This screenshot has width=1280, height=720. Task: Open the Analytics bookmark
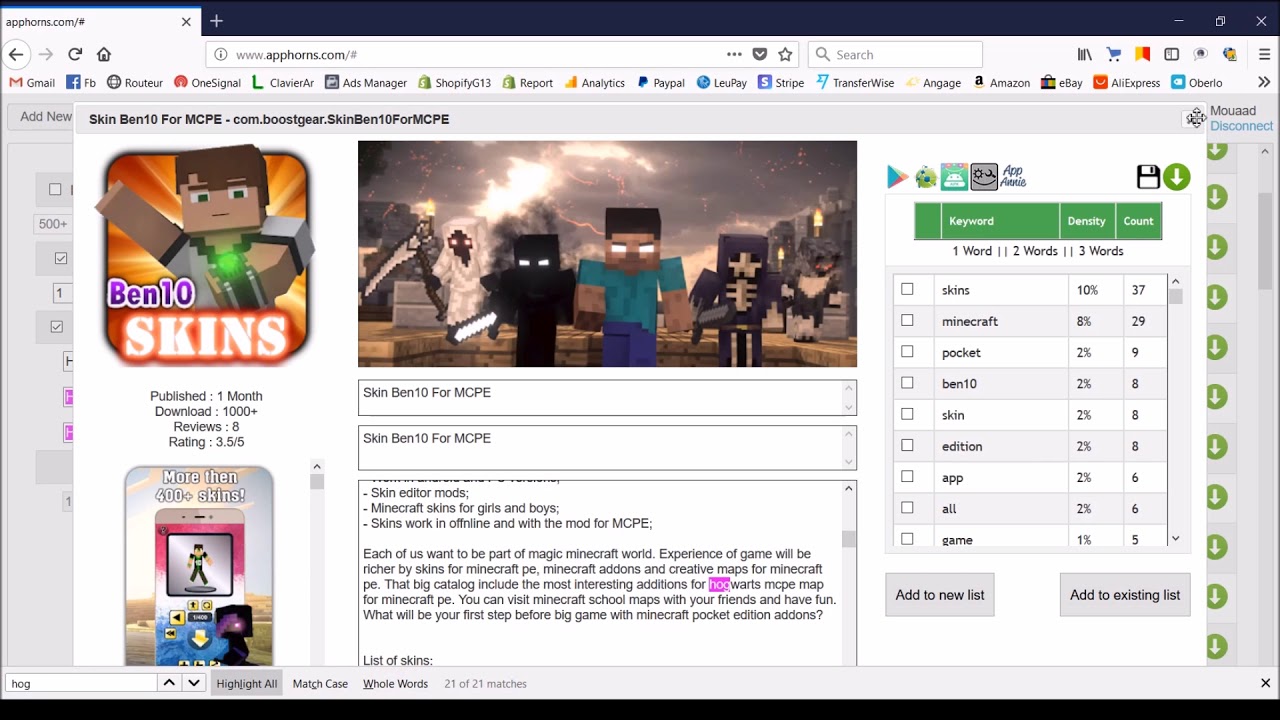594,83
